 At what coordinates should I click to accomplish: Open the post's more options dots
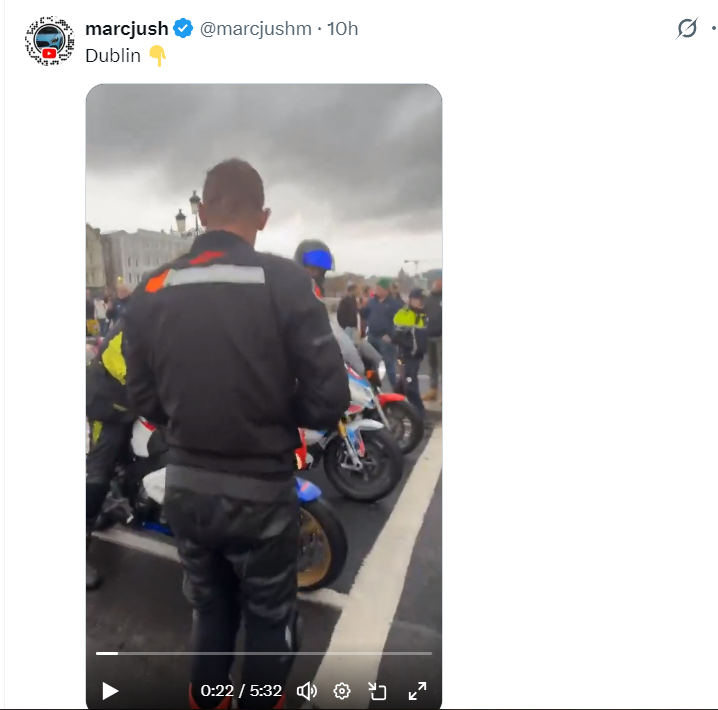coord(713,28)
